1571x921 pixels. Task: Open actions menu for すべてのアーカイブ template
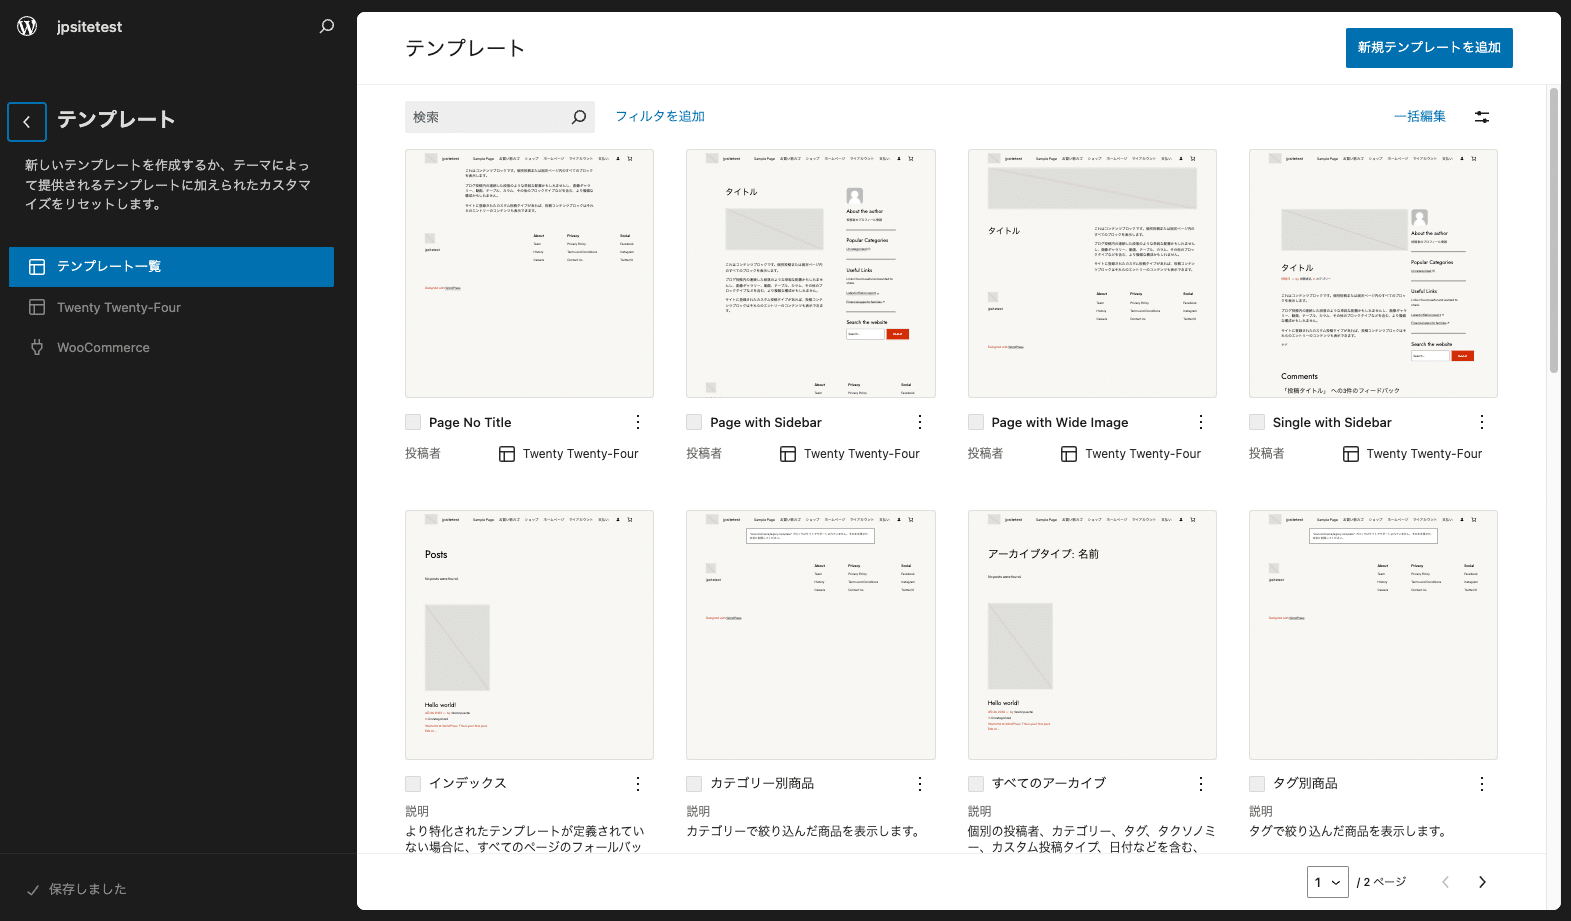pyautogui.click(x=1201, y=784)
